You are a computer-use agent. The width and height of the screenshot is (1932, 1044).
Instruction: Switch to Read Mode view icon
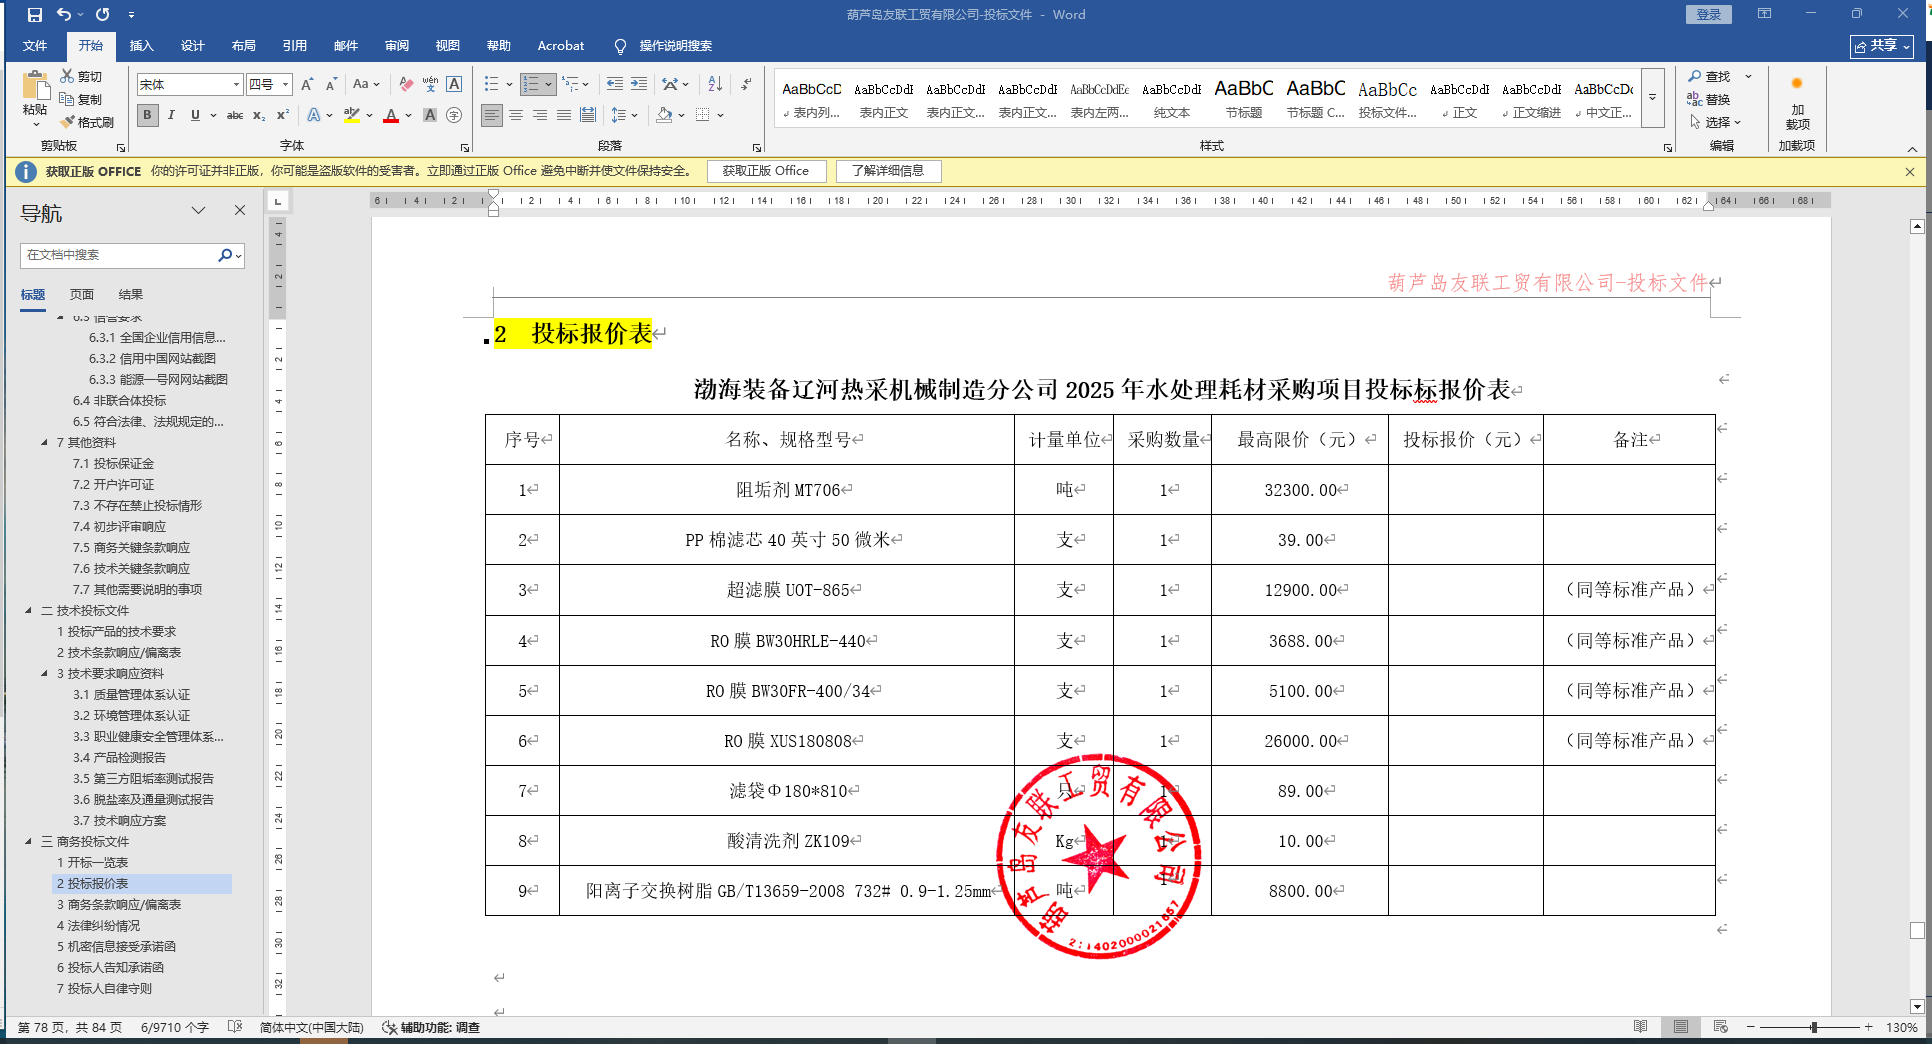click(1640, 1027)
